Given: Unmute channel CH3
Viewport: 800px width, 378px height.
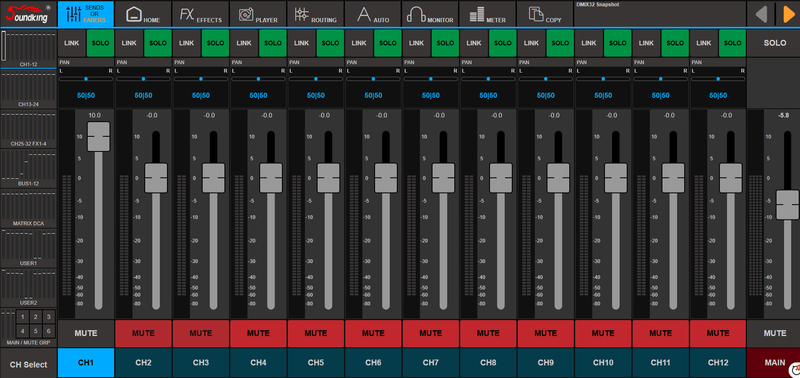Looking at the screenshot, I should (201, 333).
